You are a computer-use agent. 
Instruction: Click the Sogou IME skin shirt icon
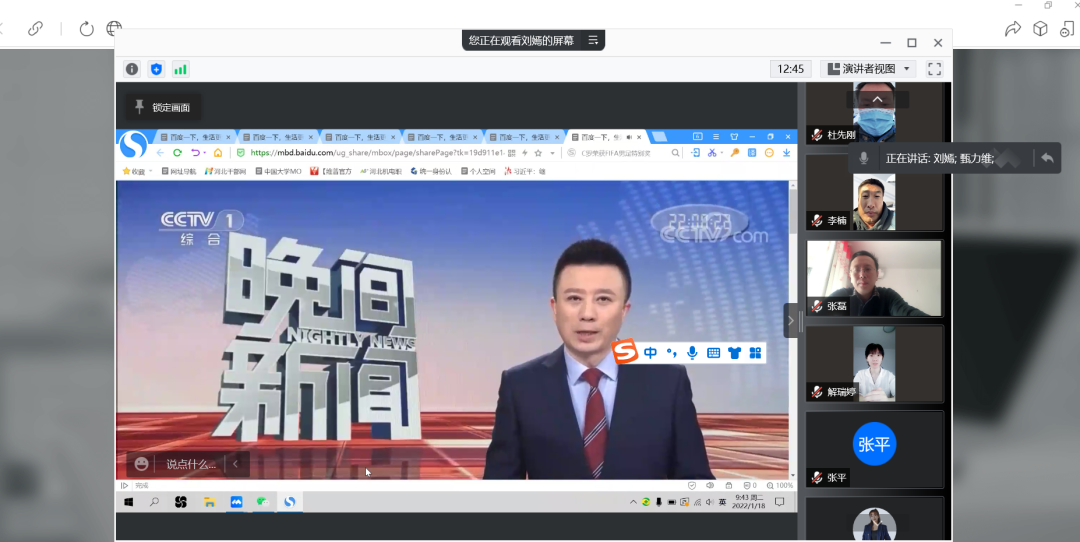pos(734,353)
